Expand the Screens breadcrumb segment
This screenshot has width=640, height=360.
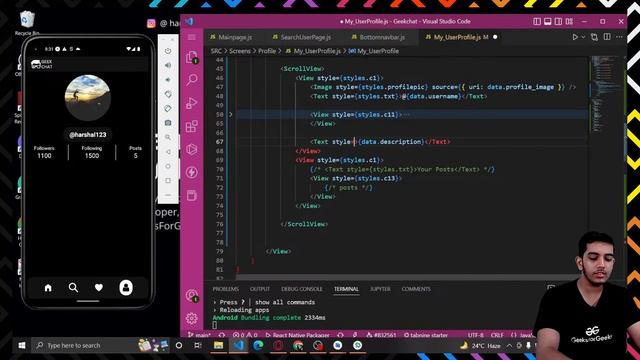(240, 51)
